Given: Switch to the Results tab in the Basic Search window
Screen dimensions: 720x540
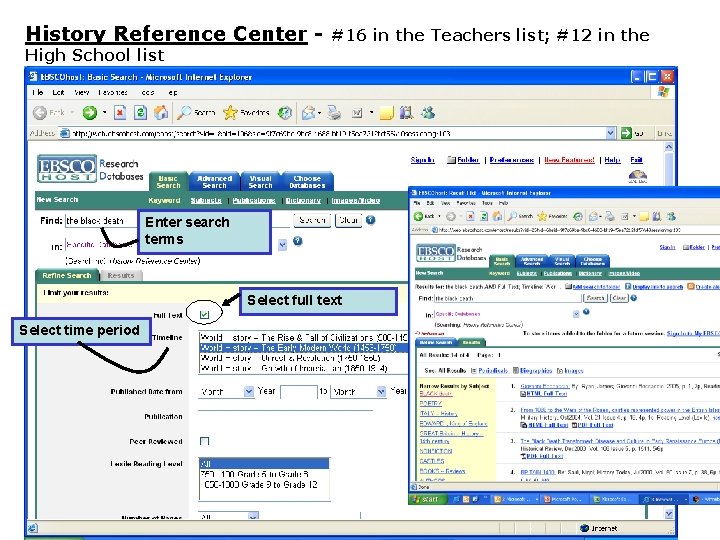Looking at the screenshot, I should (x=121, y=276).
